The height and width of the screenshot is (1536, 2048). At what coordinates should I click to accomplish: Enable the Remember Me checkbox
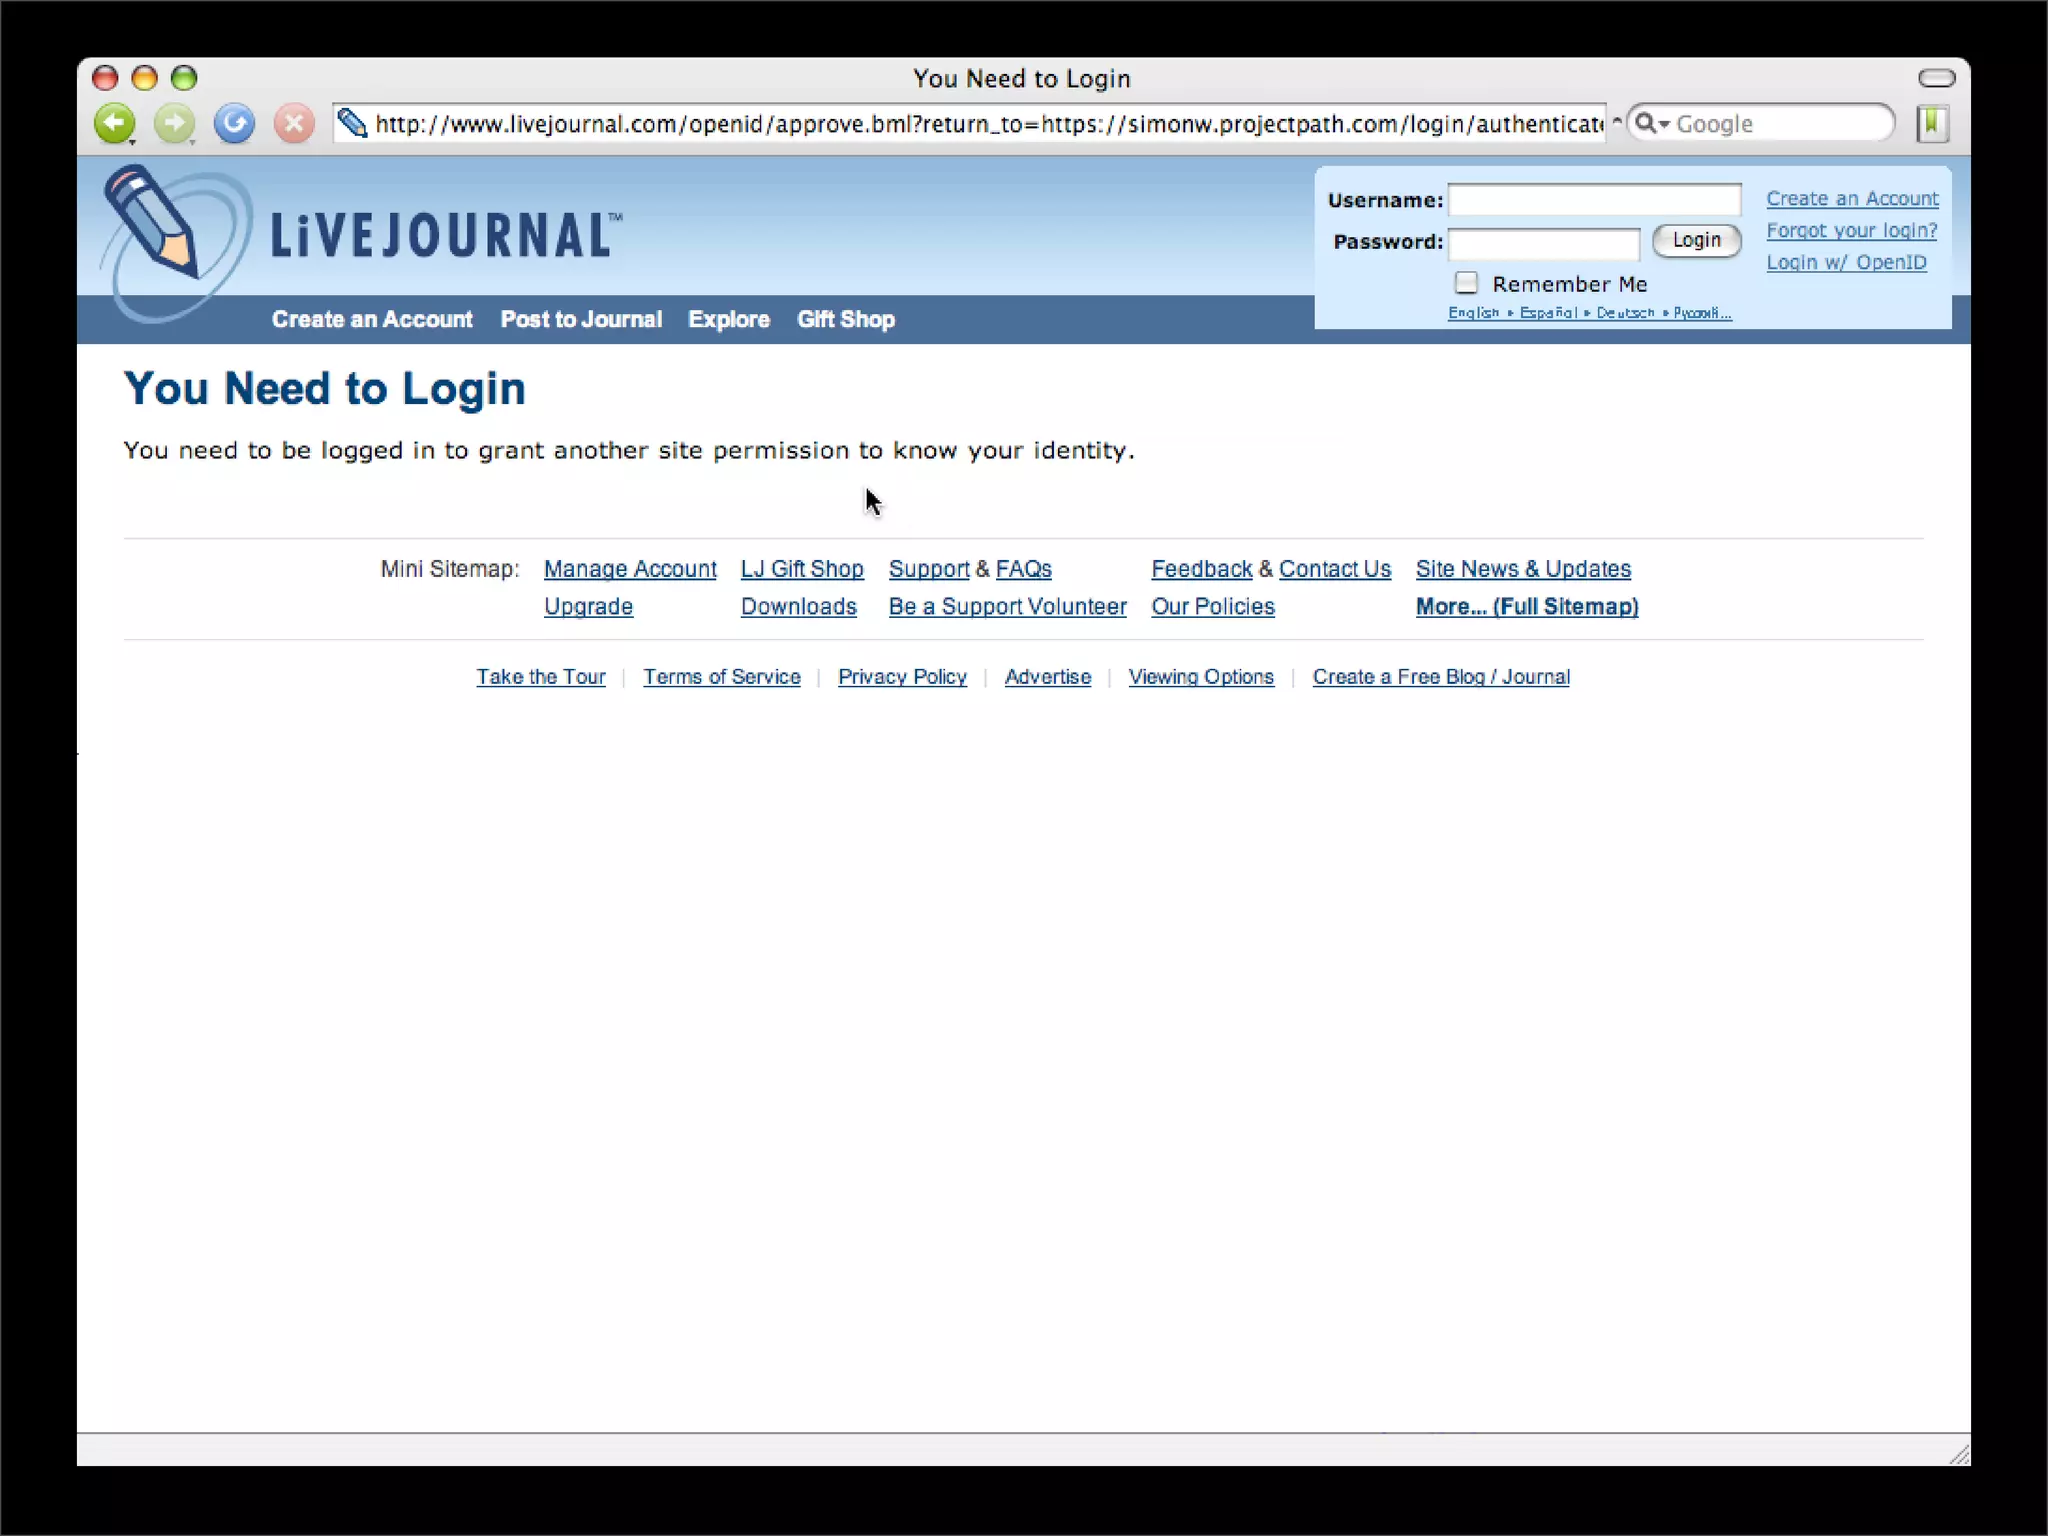(x=1466, y=283)
